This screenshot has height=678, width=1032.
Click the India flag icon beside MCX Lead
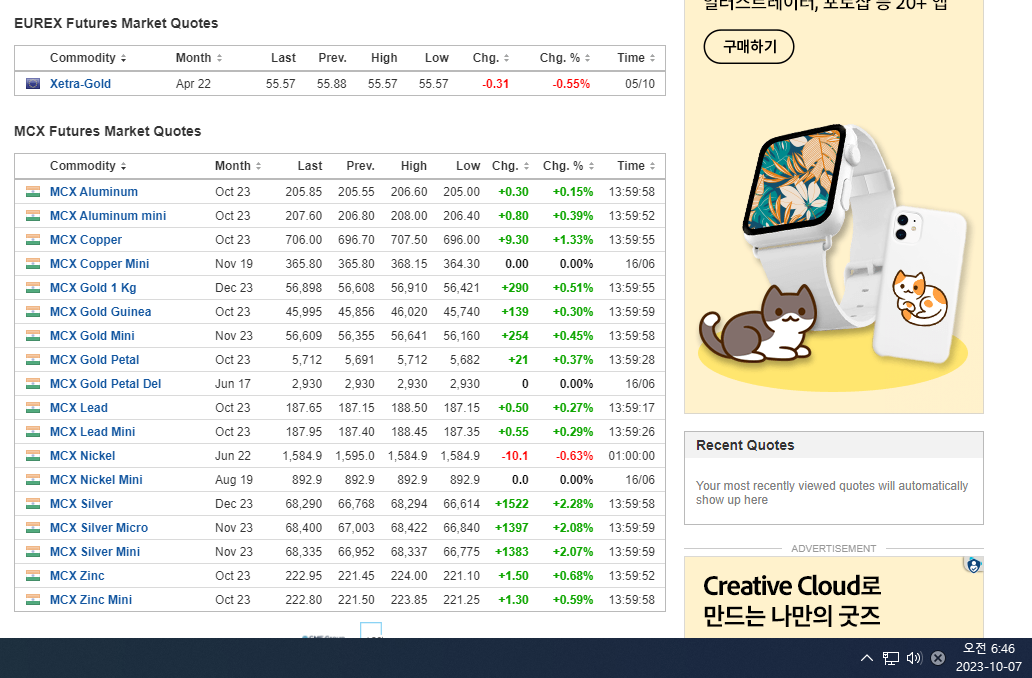[x=33, y=408]
